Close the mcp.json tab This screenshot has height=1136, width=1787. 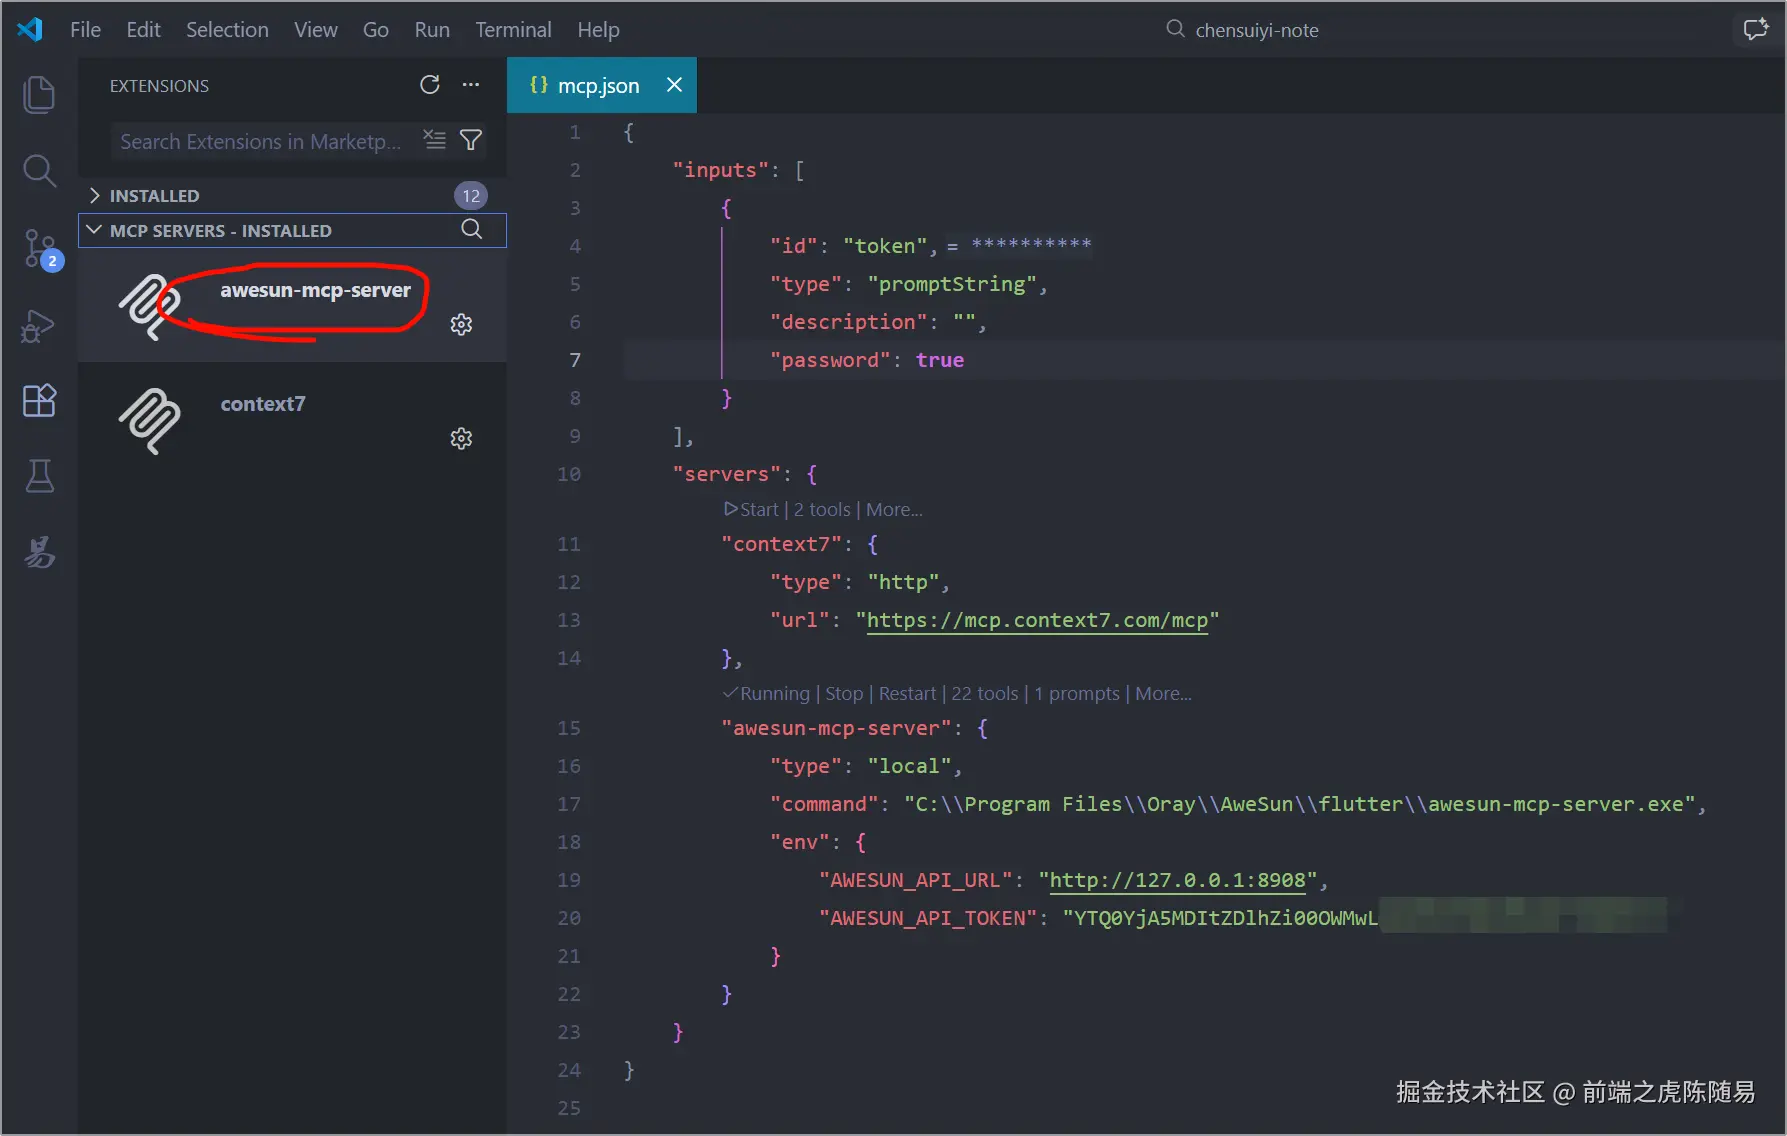(x=674, y=85)
